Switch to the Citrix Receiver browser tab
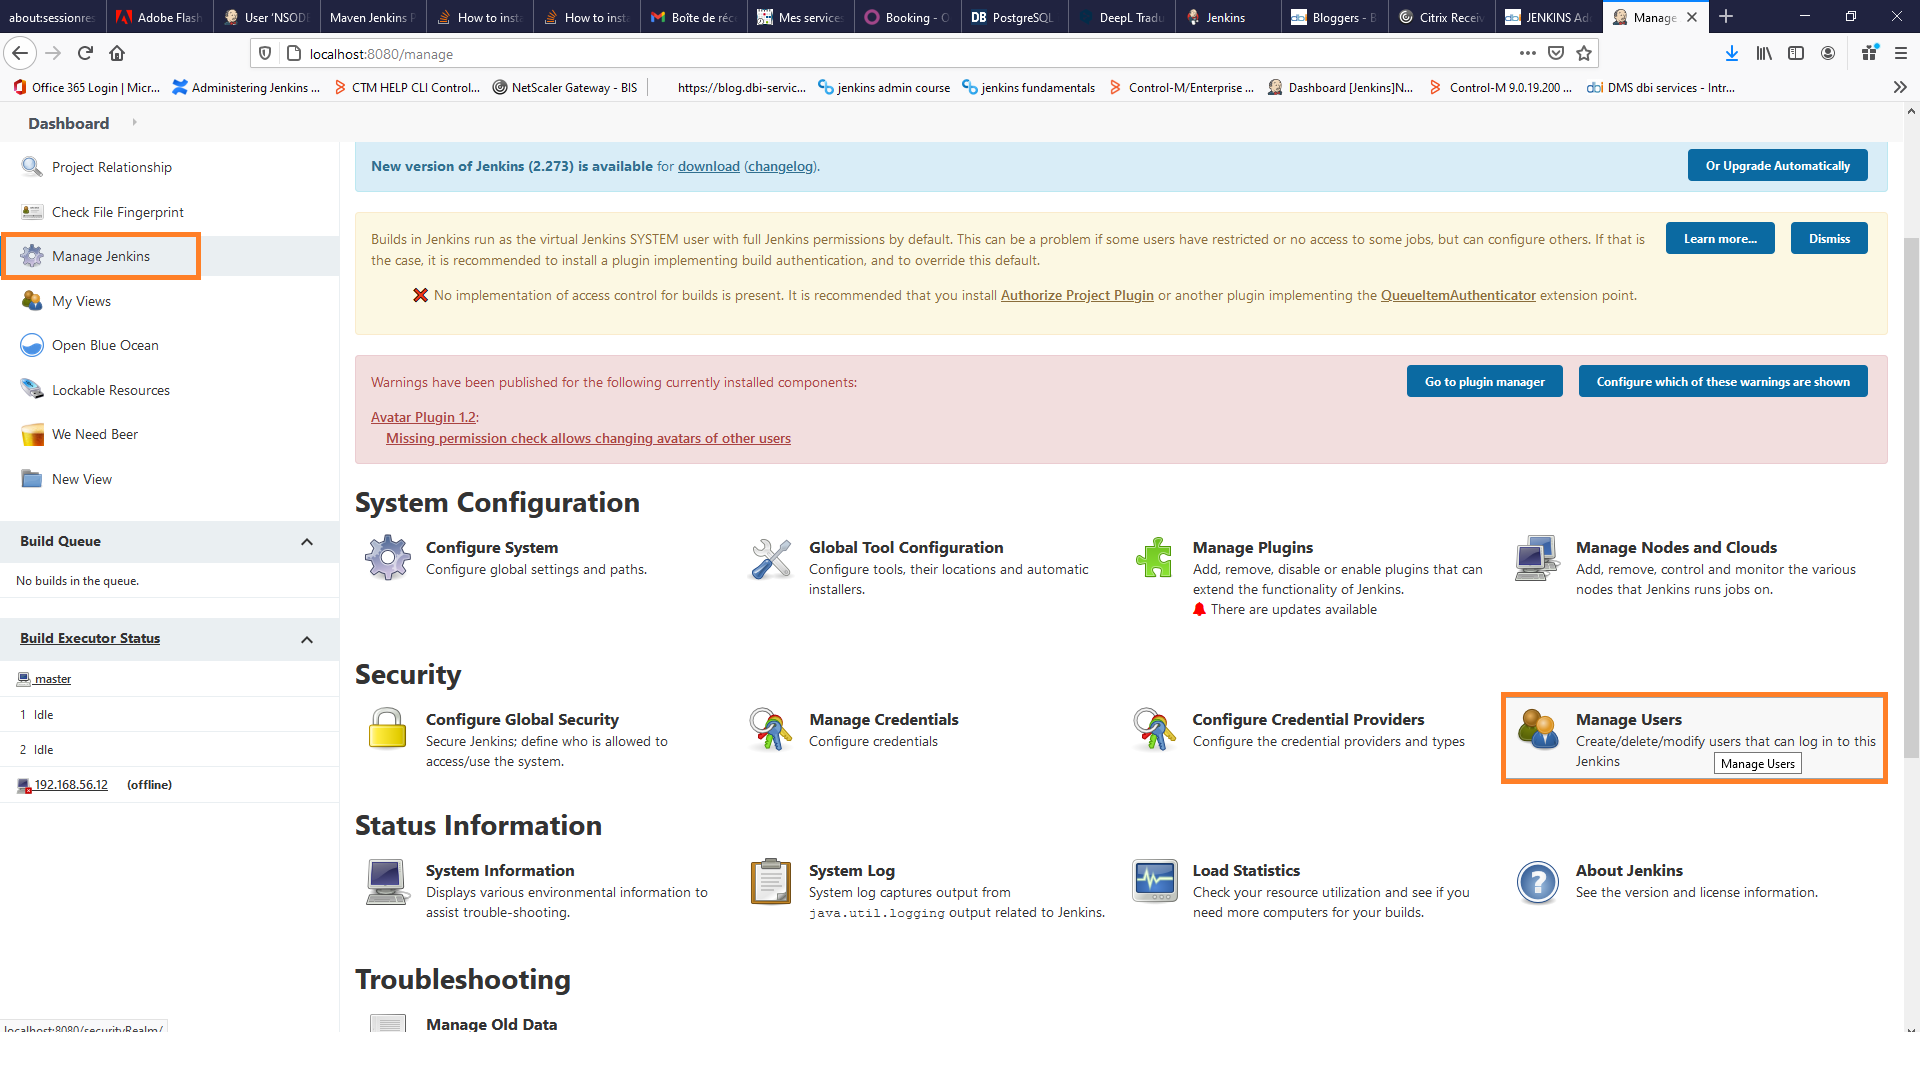1920x1078 pixels. coord(1441,17)
